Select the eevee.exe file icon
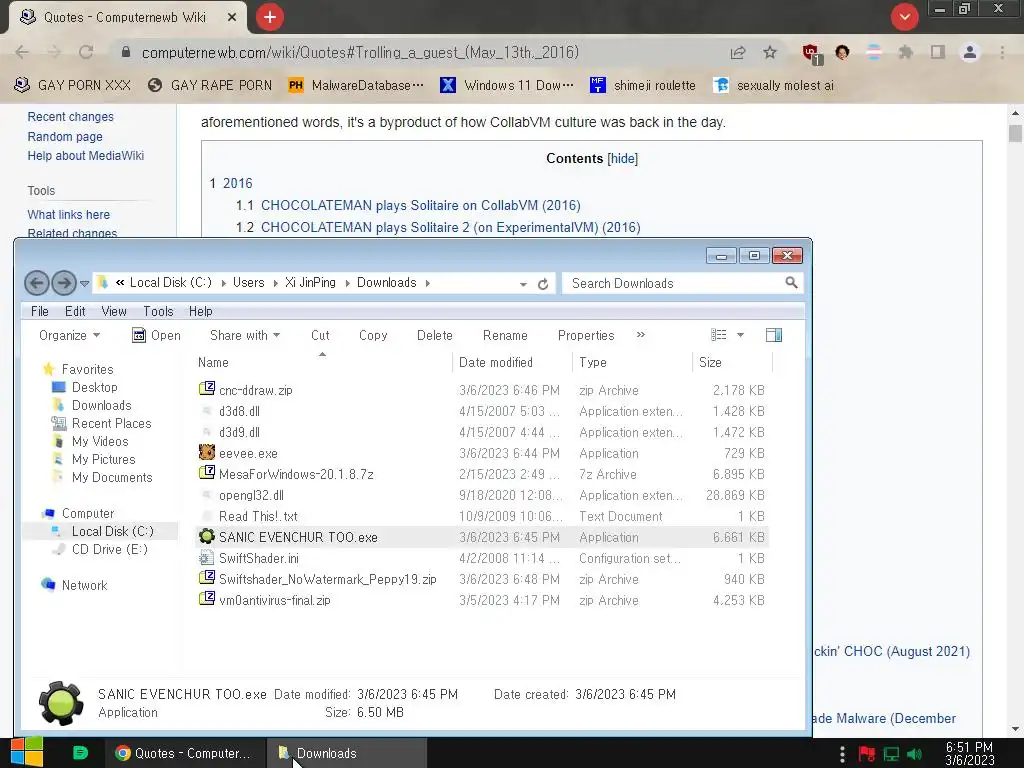The width and height of the screenshot is (1024, 768). click(206, 453)
